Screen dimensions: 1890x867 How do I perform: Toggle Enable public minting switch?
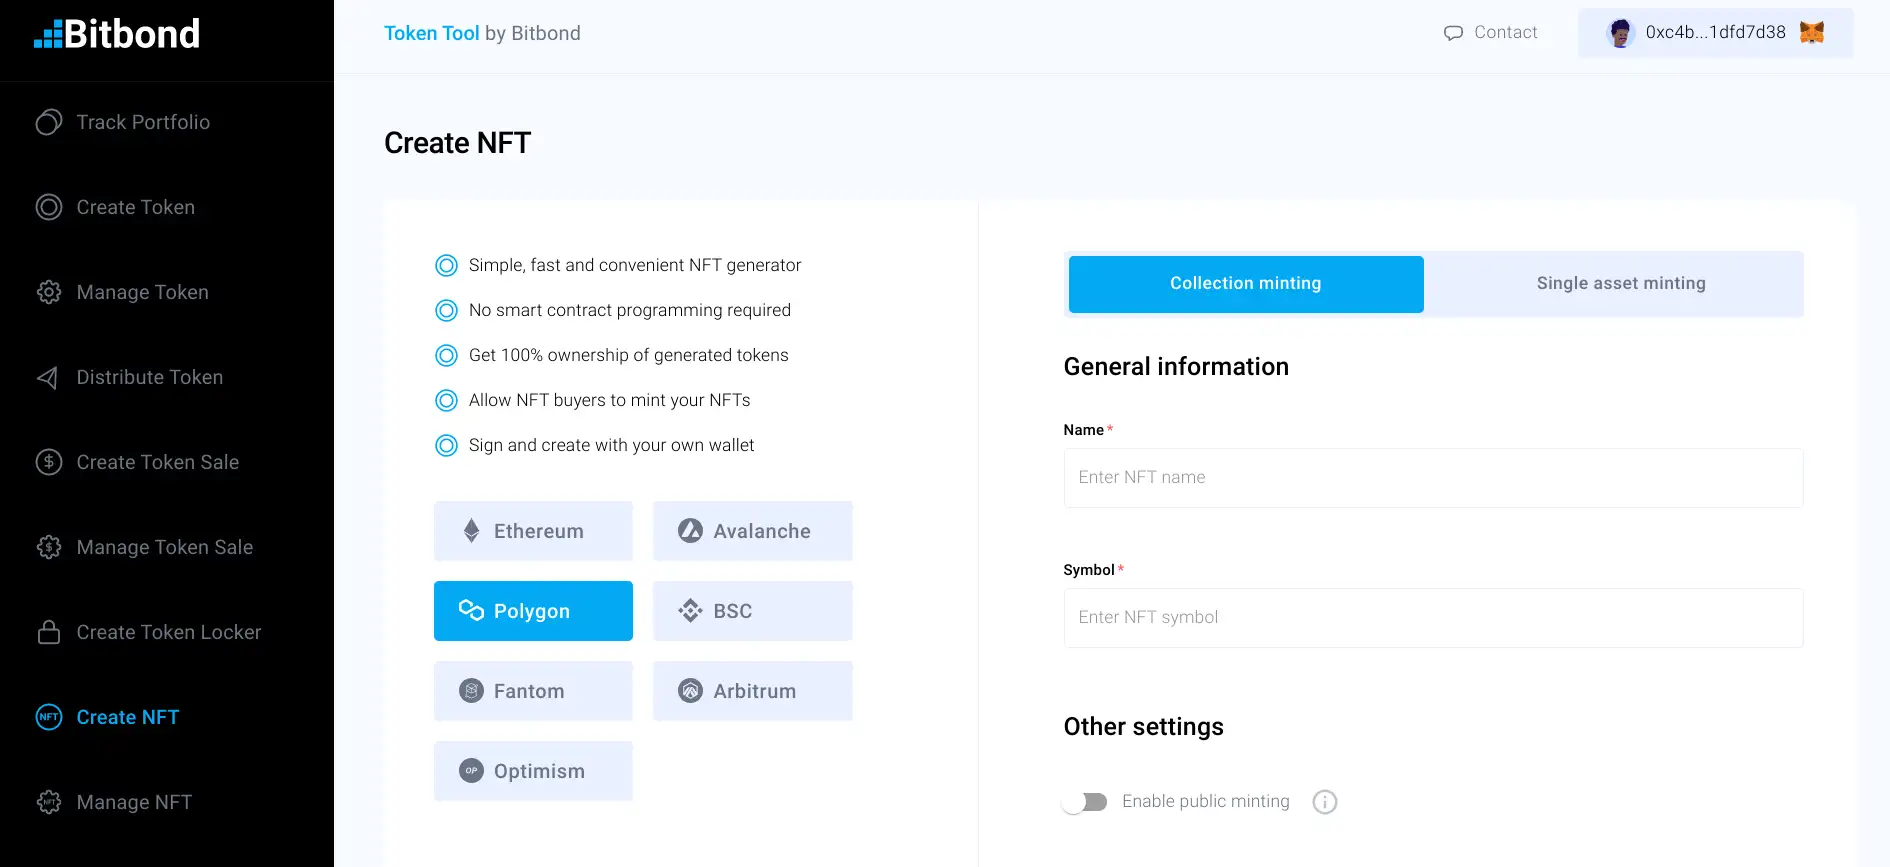pyautogui.click(x=1085, y=802)
